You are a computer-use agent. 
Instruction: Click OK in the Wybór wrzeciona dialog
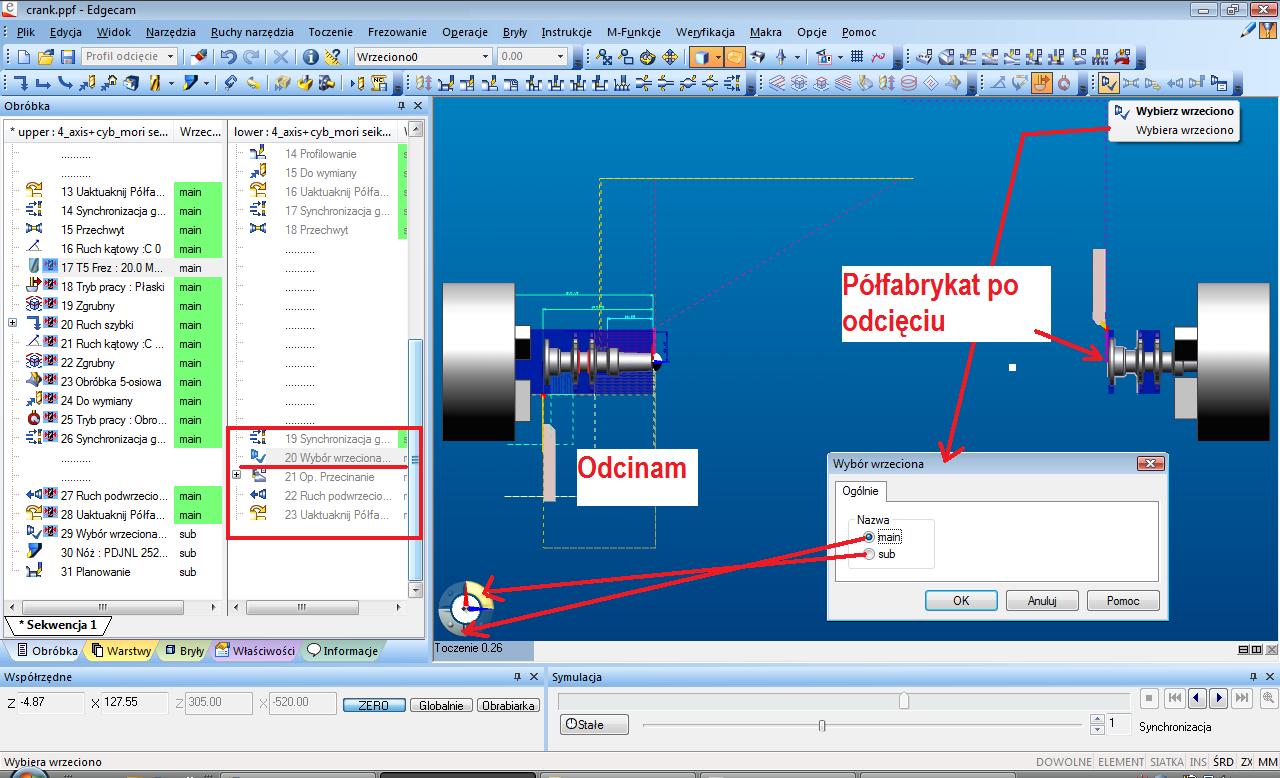point(961,601)
